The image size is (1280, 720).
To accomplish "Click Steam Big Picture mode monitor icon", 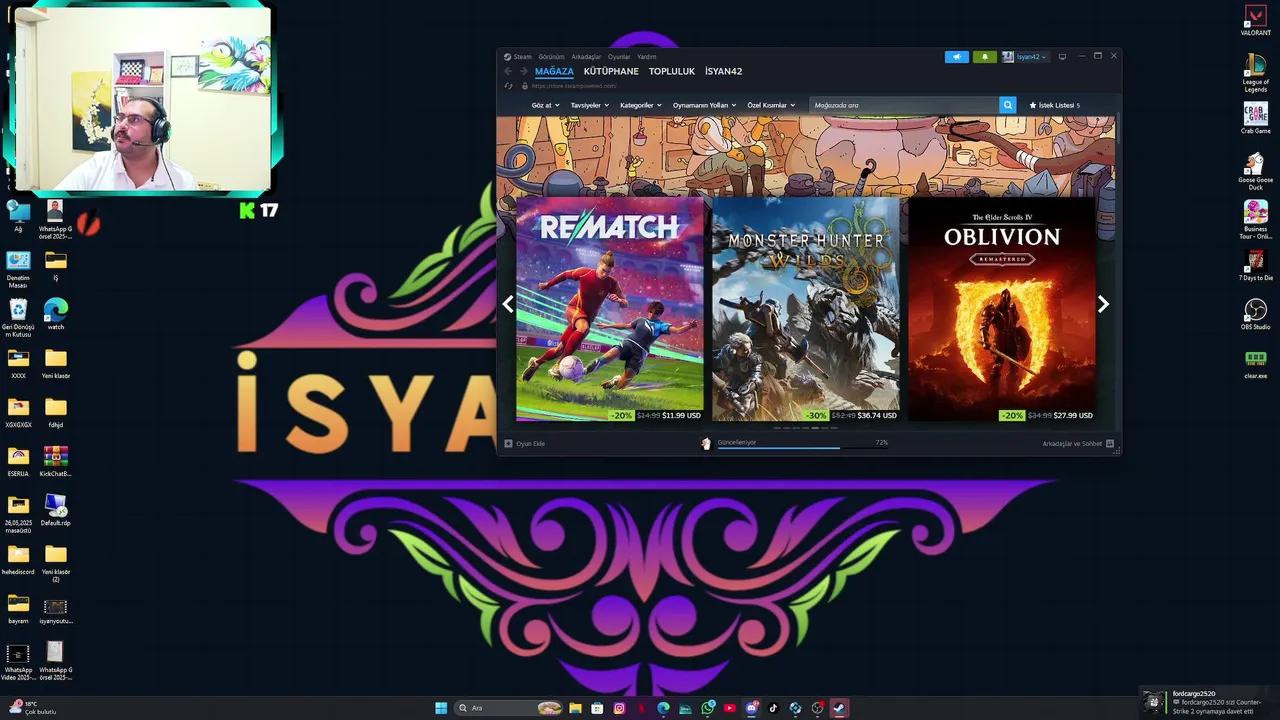I will tap(1062, 57).
